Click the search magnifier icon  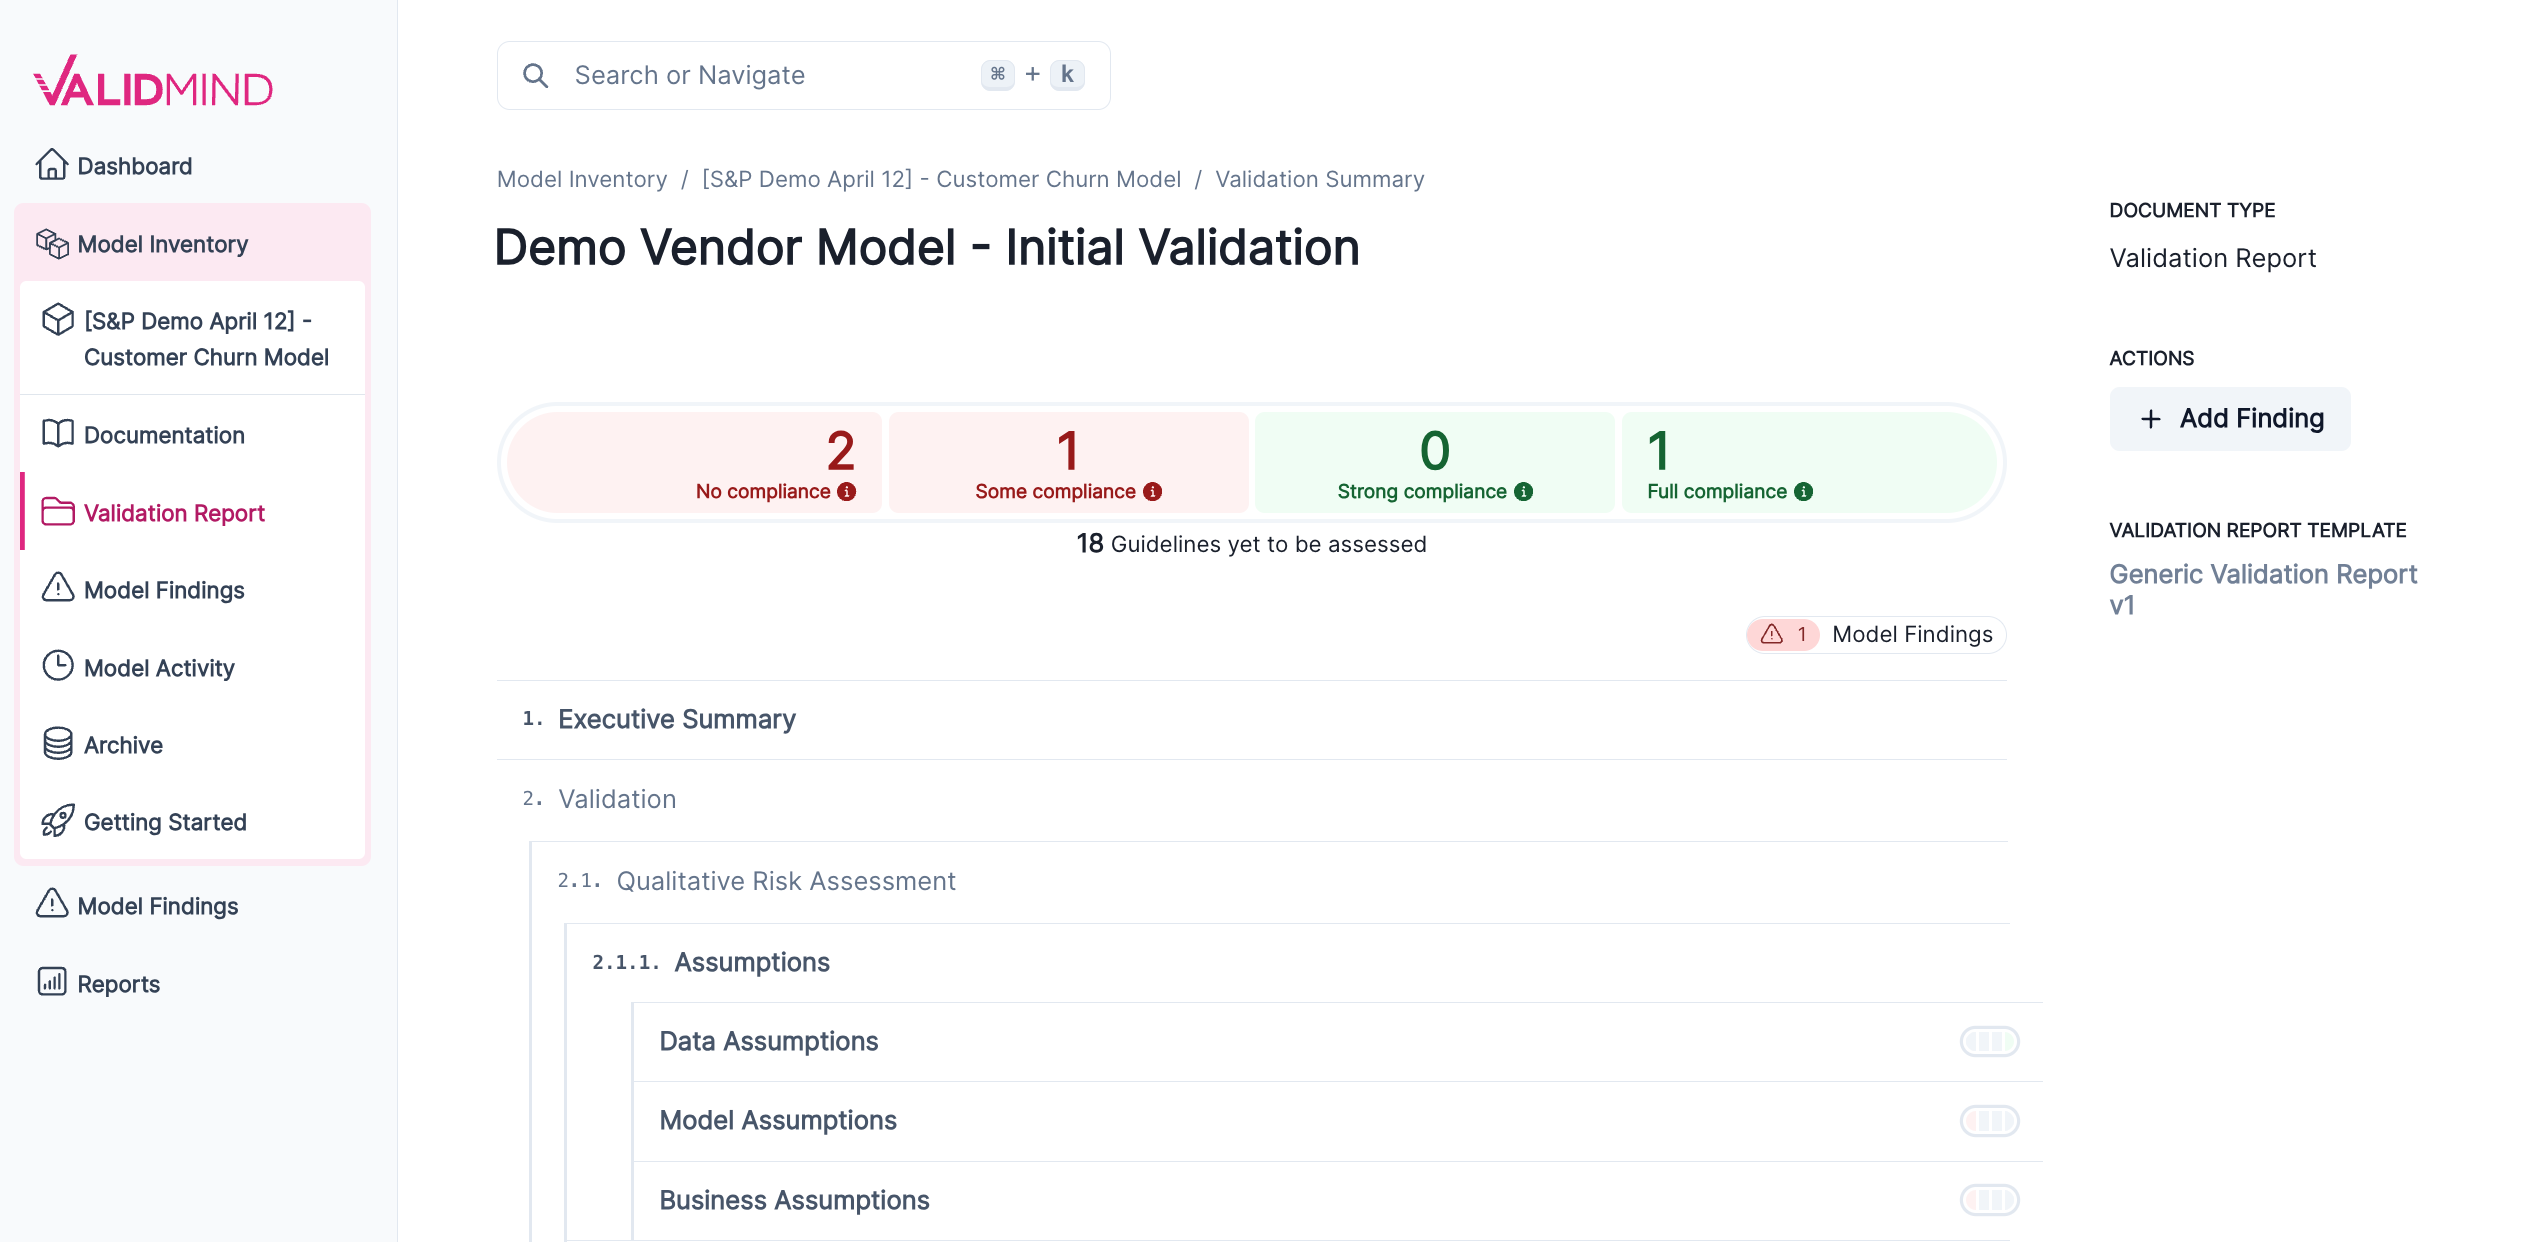pyautogui.click(x=536, y=74)
